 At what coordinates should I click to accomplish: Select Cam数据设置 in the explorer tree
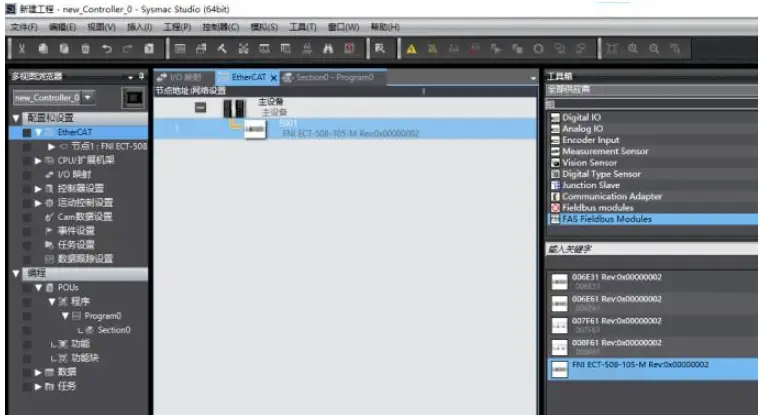point(85,217)
